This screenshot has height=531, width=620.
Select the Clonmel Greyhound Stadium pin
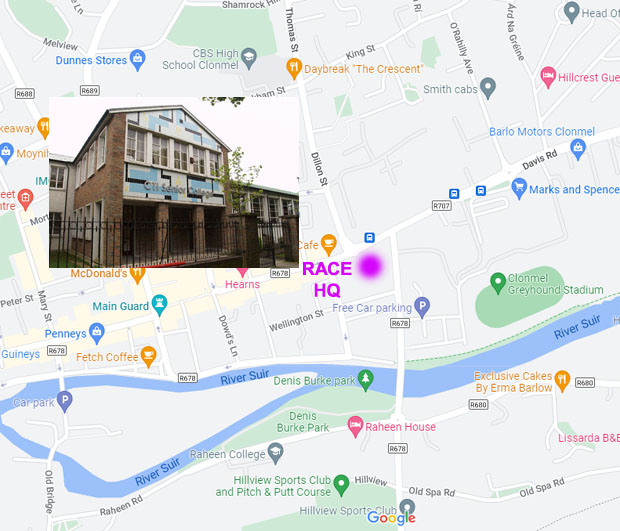point(498,283)
